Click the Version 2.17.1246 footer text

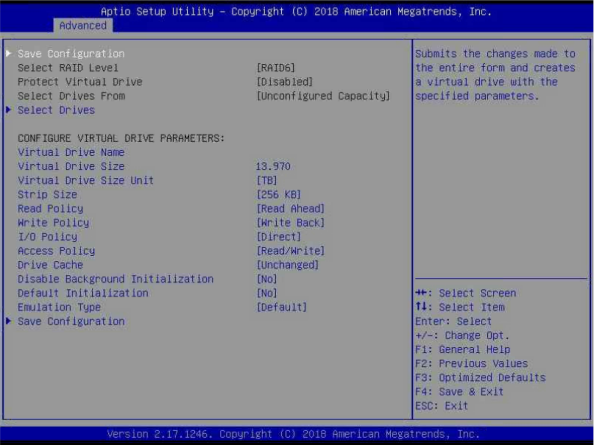coord(293,434)
